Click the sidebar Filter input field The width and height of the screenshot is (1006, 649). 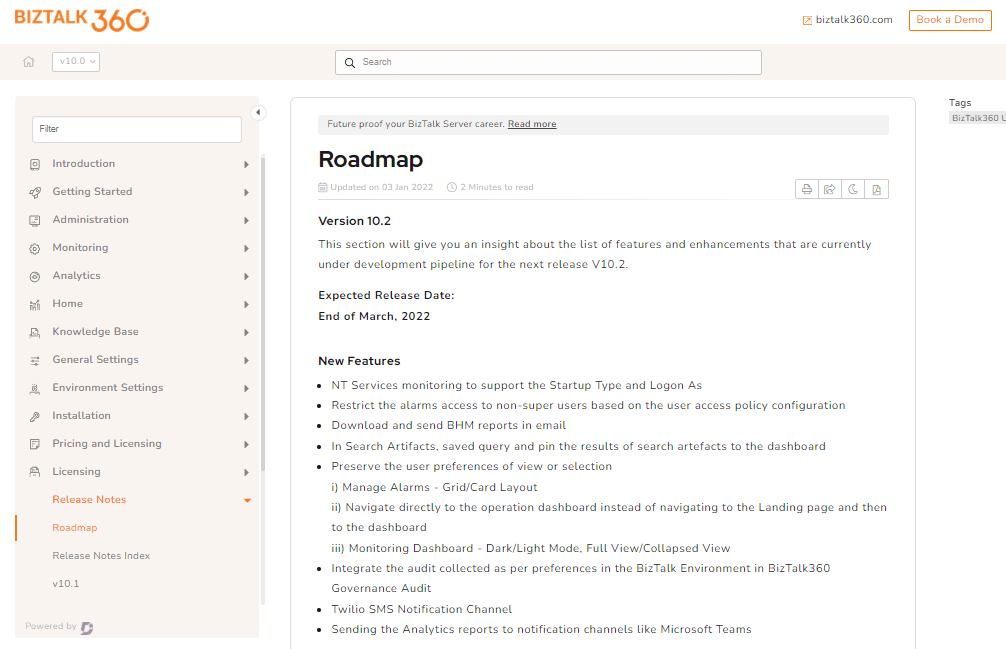[x=137, y=129]
